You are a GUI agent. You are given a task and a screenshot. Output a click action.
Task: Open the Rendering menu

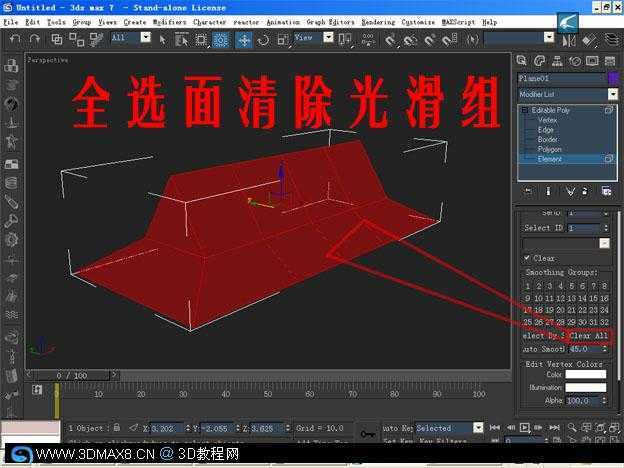pos(378,22)
